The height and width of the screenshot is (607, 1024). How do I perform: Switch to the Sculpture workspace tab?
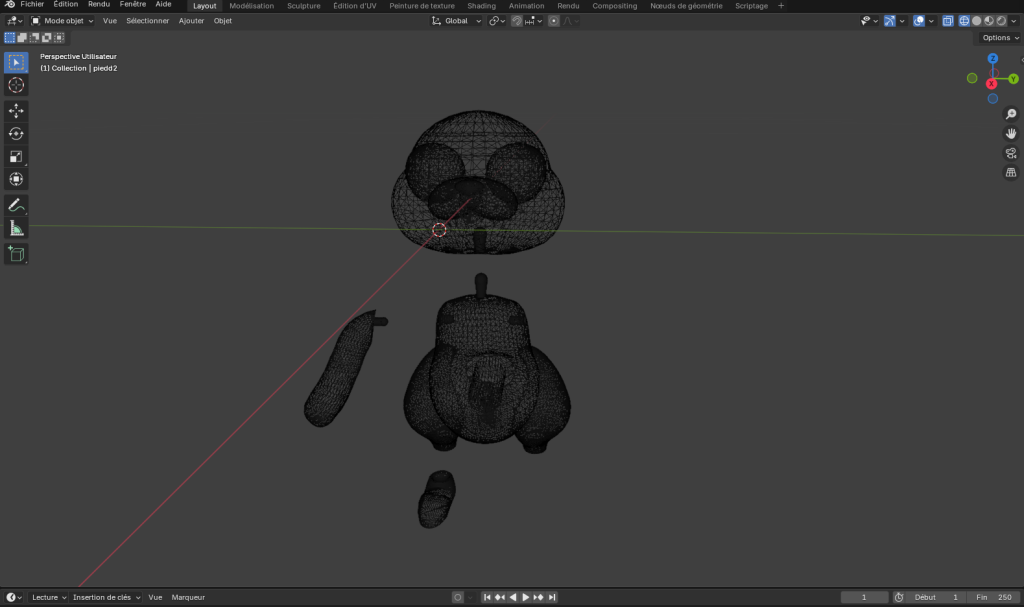click(x=304, y=5)
